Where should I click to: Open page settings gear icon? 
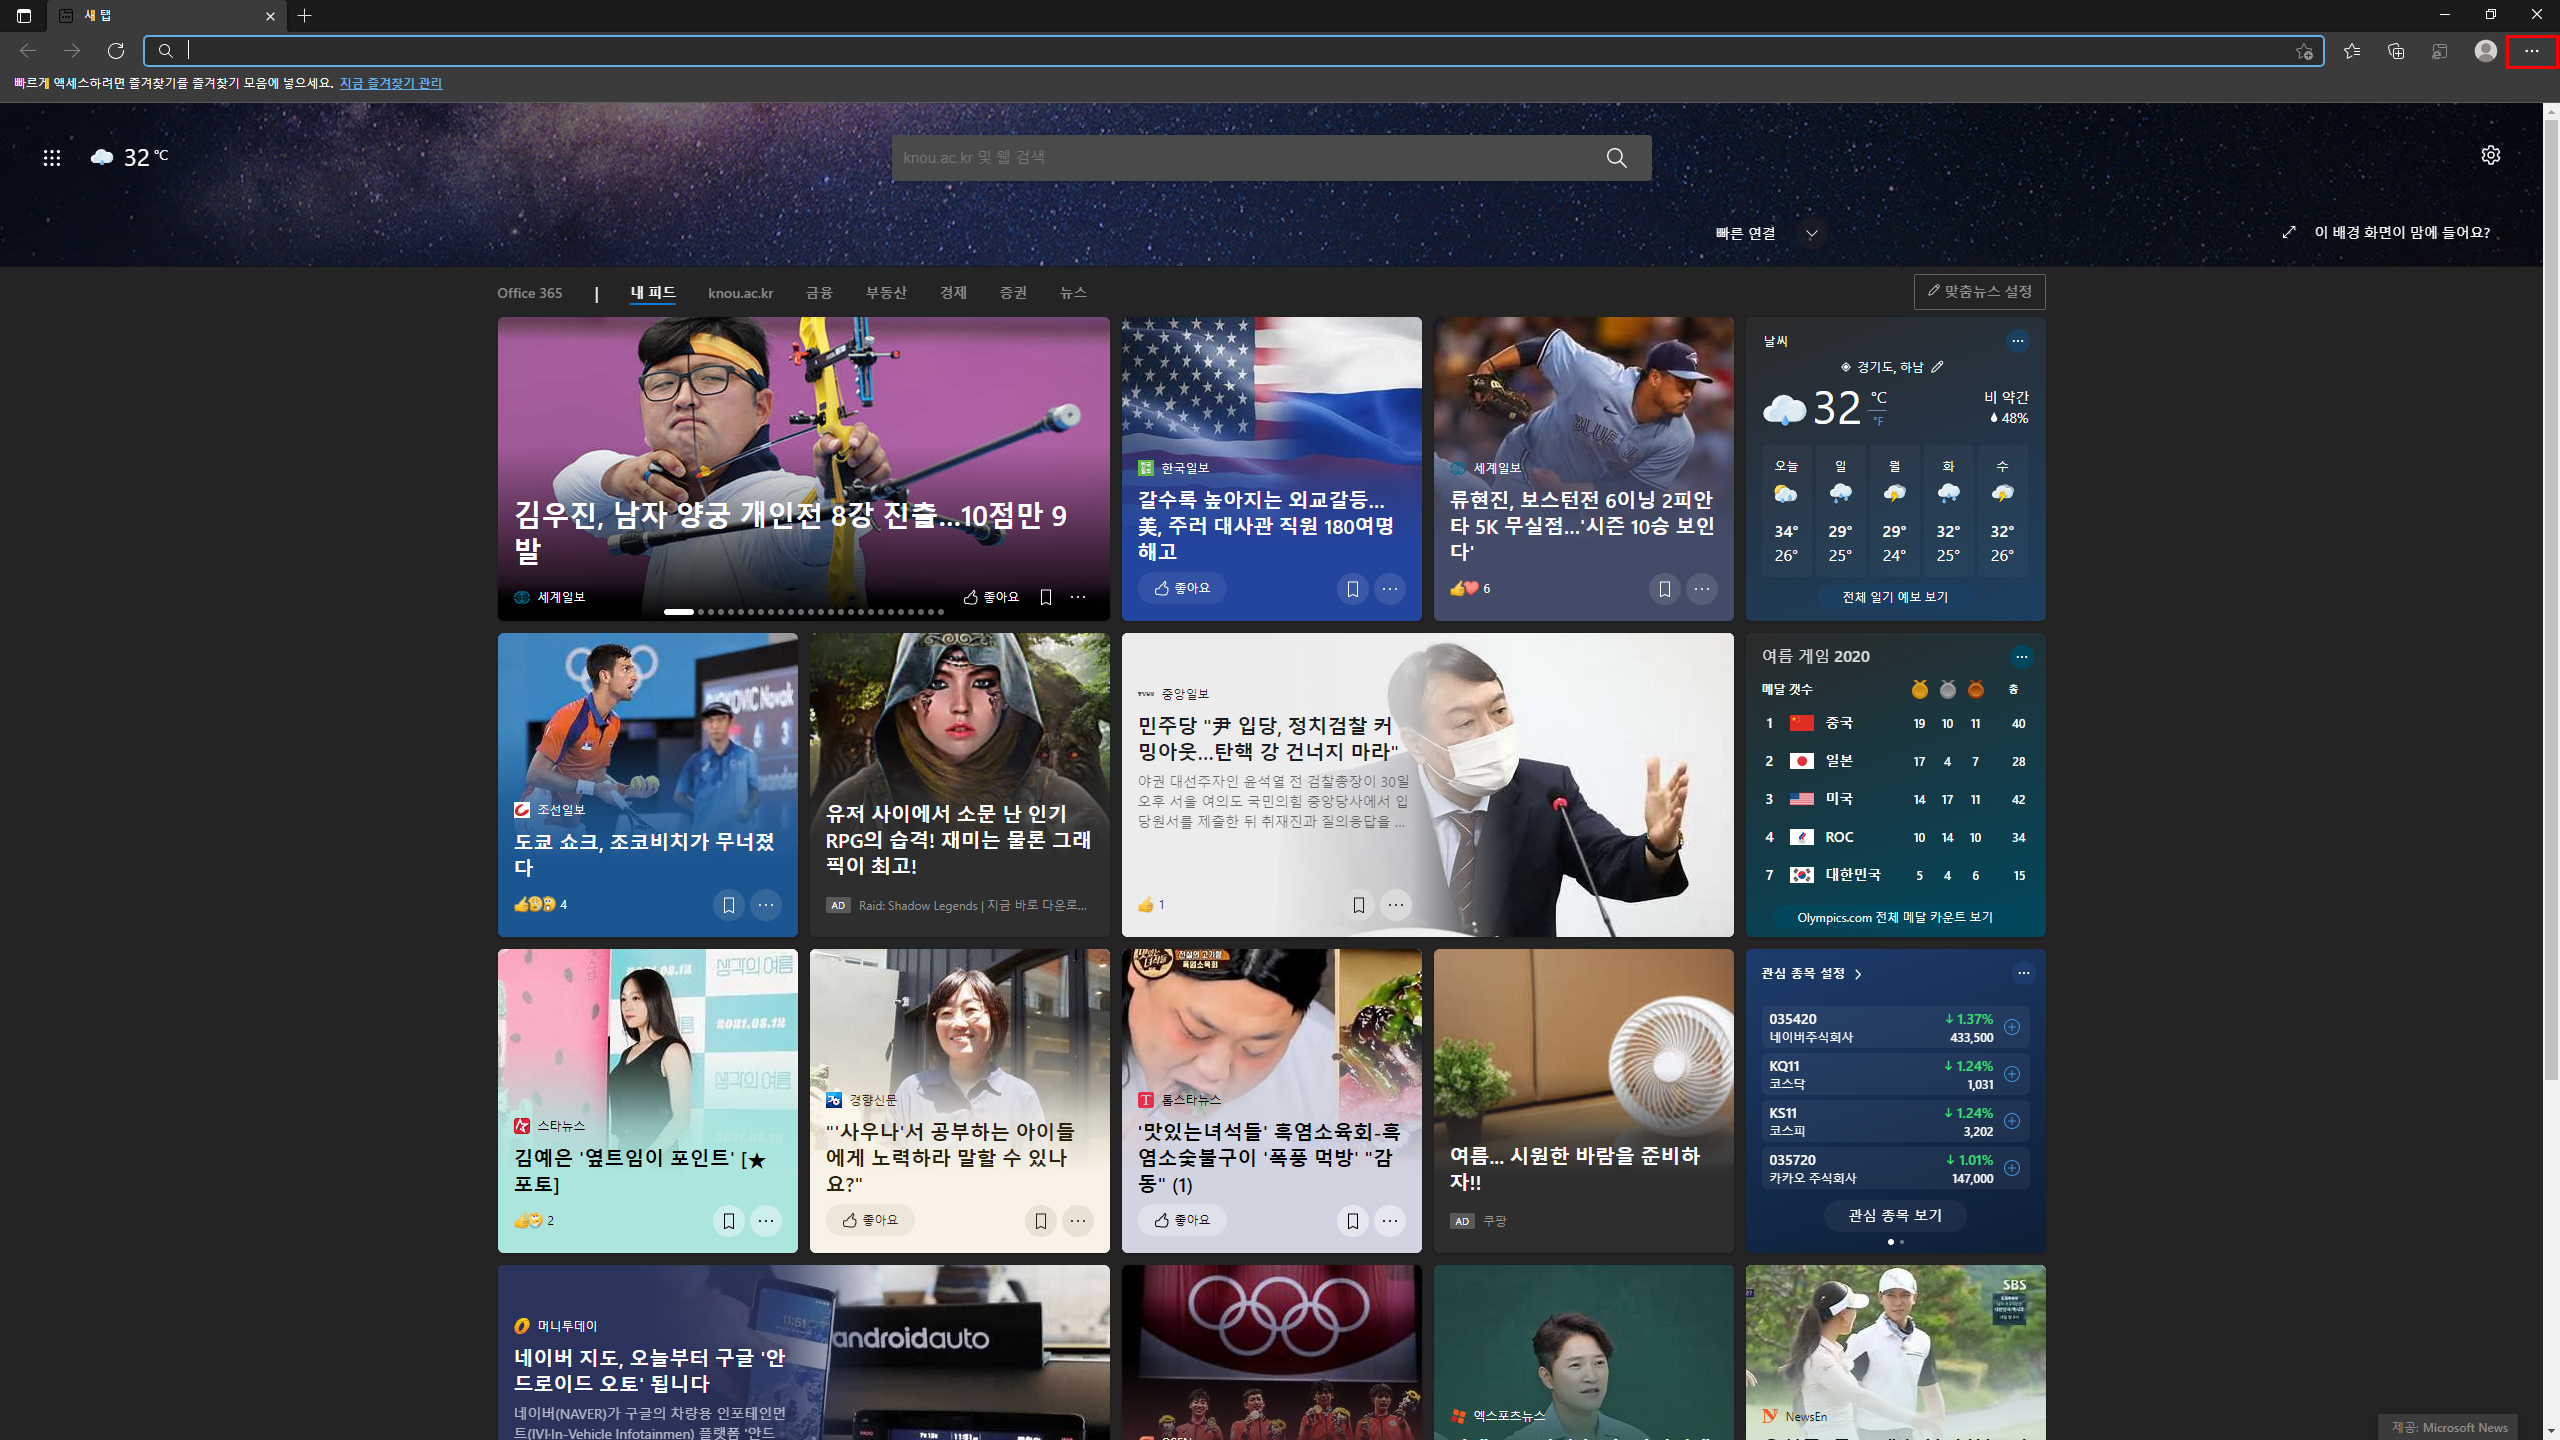pos(2490,155)
